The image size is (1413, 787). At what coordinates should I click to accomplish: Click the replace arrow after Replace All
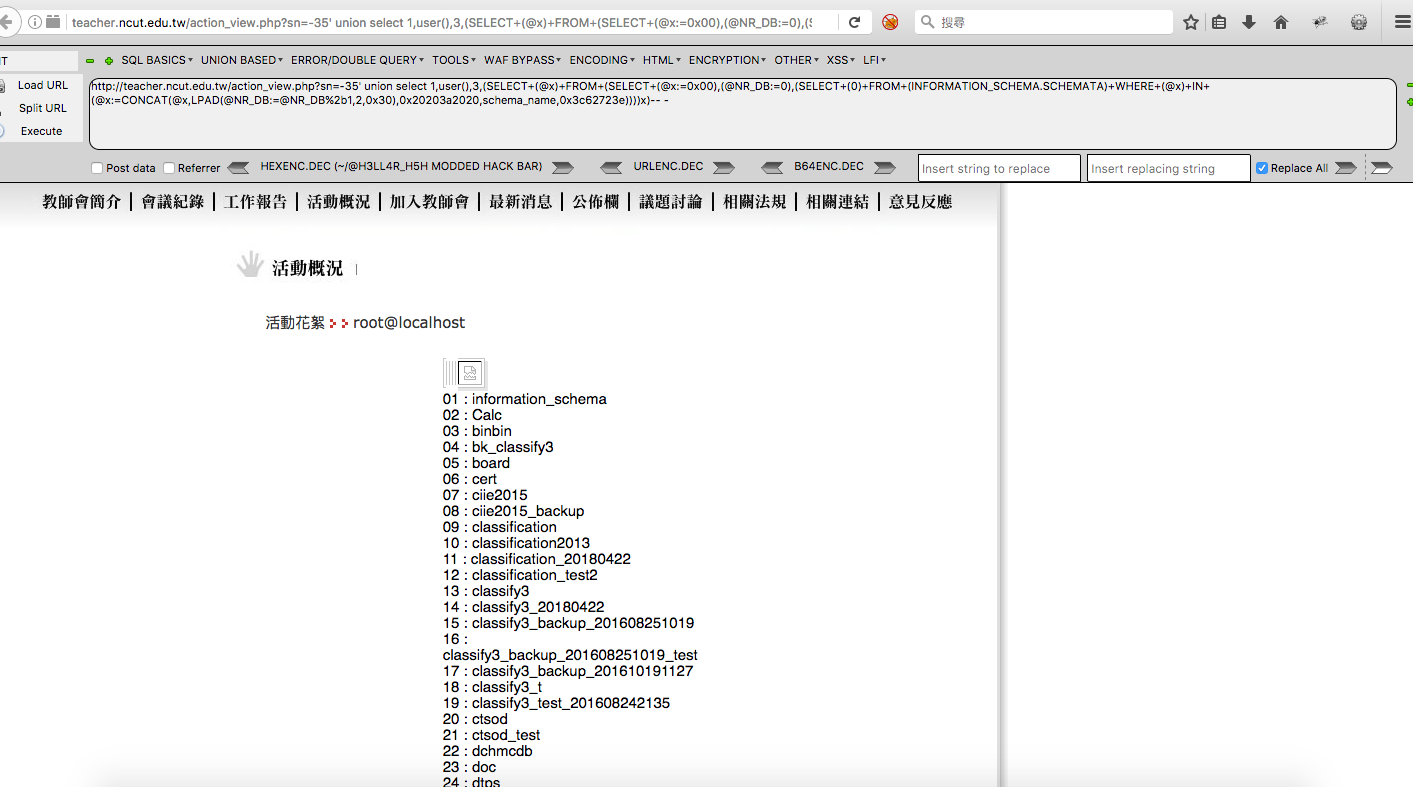(1346, 167)
